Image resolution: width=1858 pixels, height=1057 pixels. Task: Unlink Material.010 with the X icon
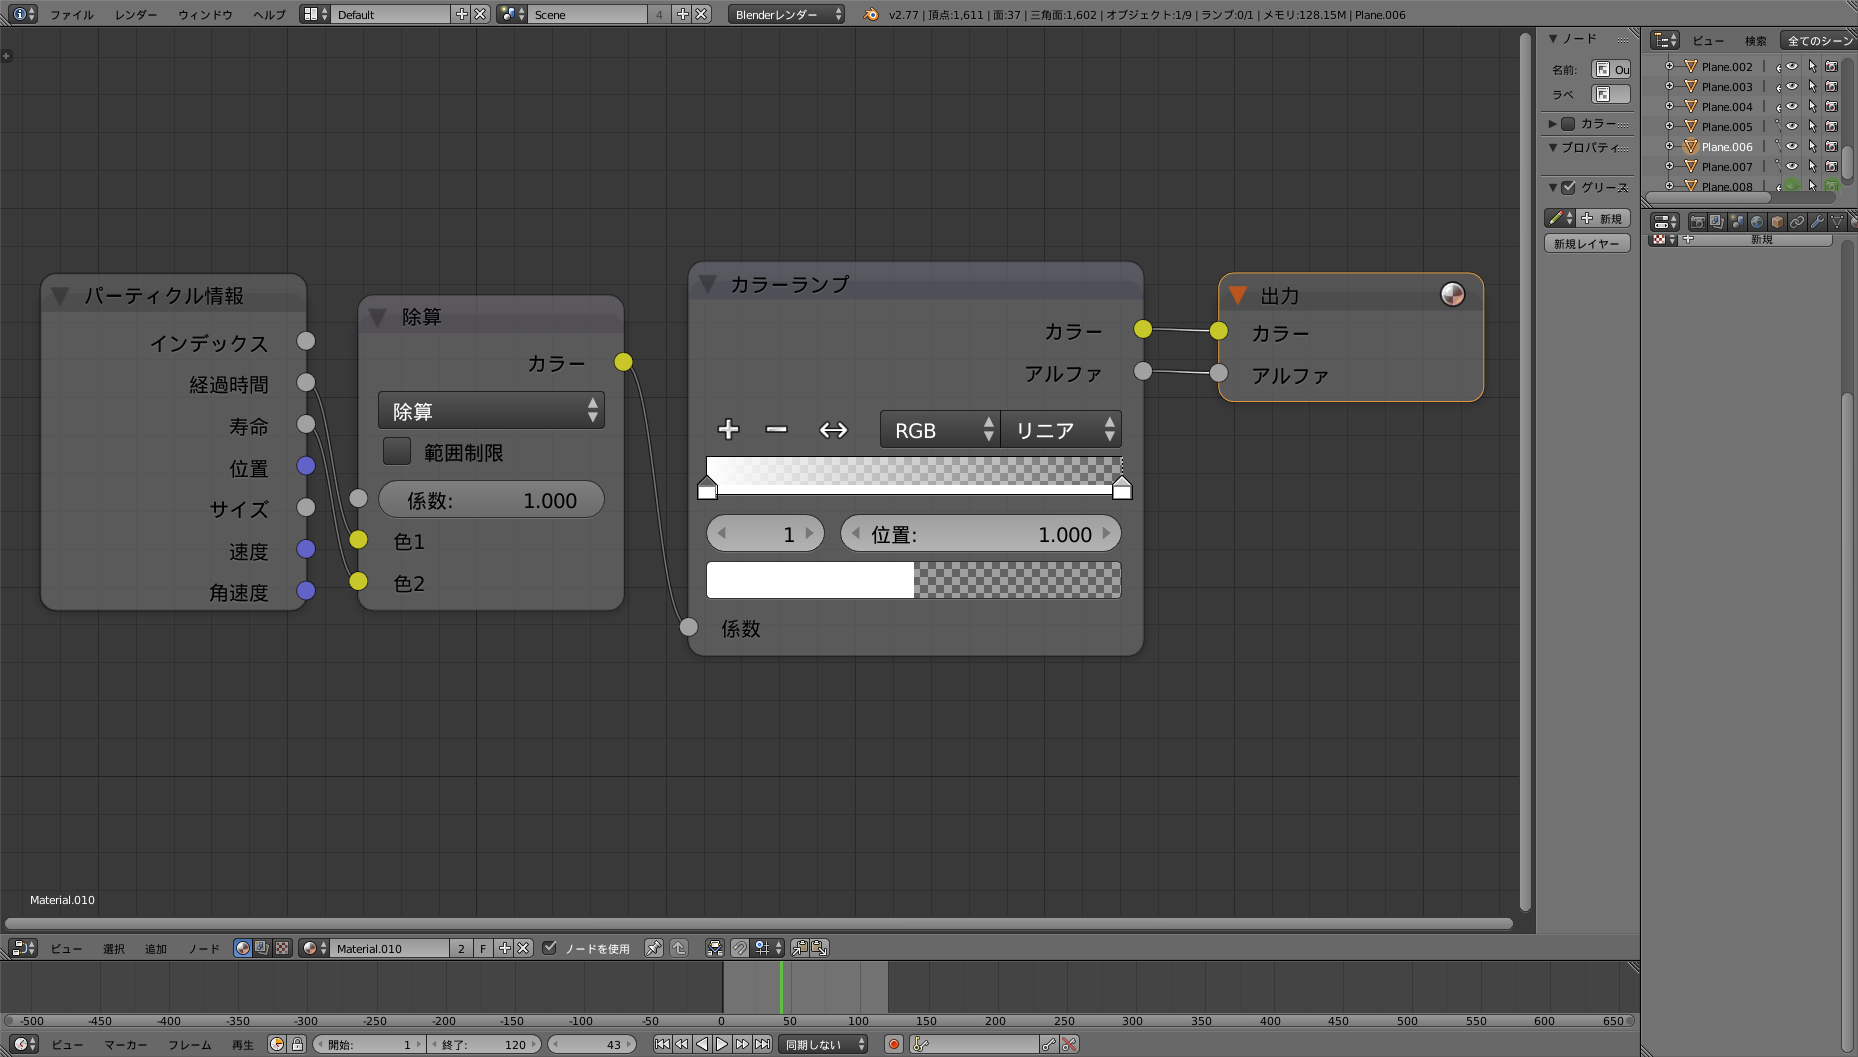click(523, 948)
